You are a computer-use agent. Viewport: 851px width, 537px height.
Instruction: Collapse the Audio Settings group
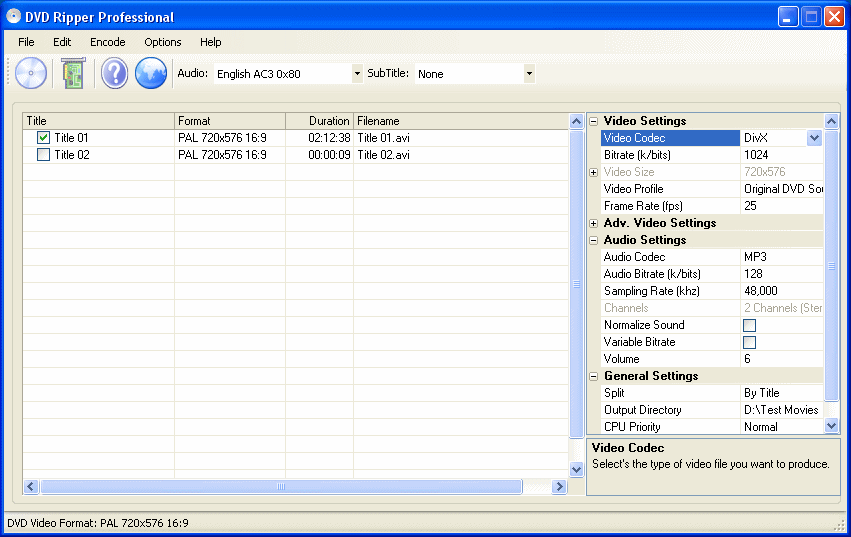[x=594, y=240]
